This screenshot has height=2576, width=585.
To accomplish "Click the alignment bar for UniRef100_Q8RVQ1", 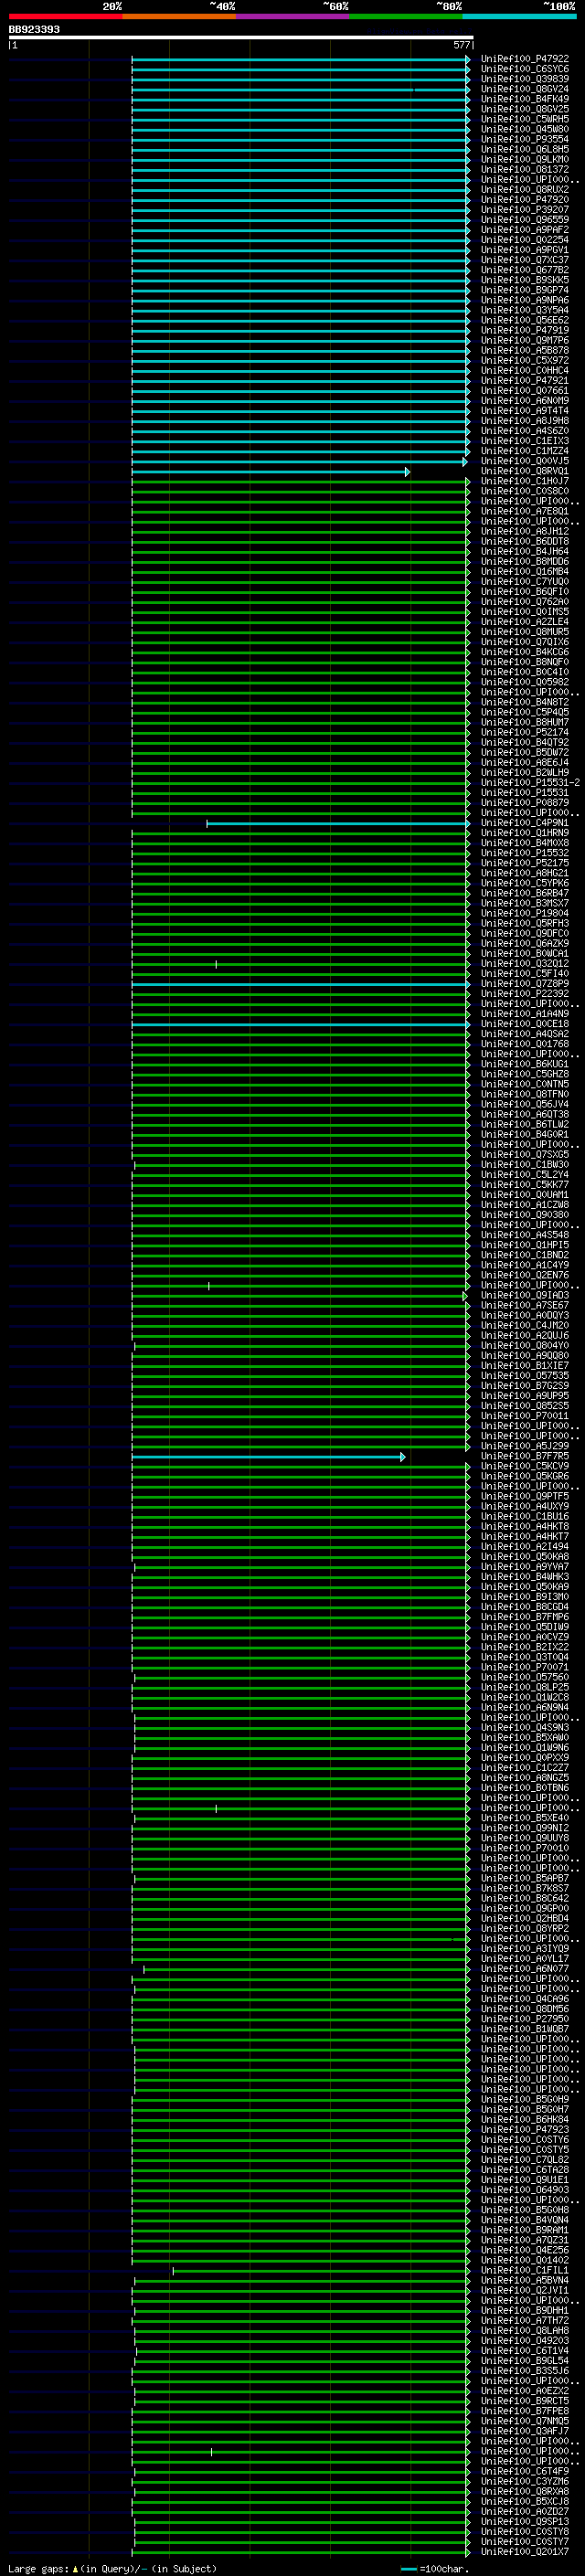I will click(x=270, y=472).
